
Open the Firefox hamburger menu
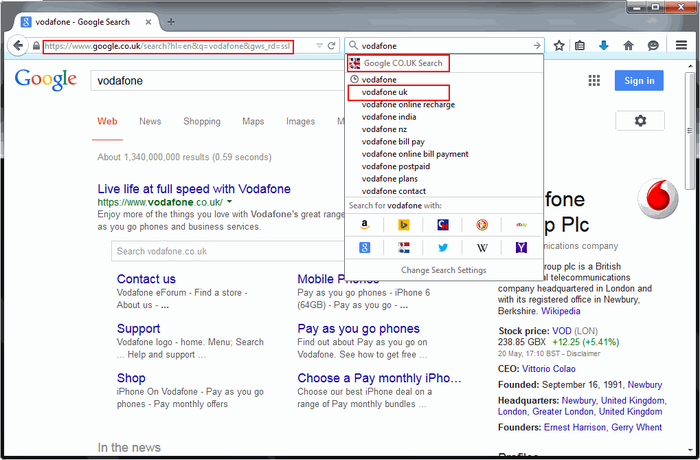pos(681,46)
